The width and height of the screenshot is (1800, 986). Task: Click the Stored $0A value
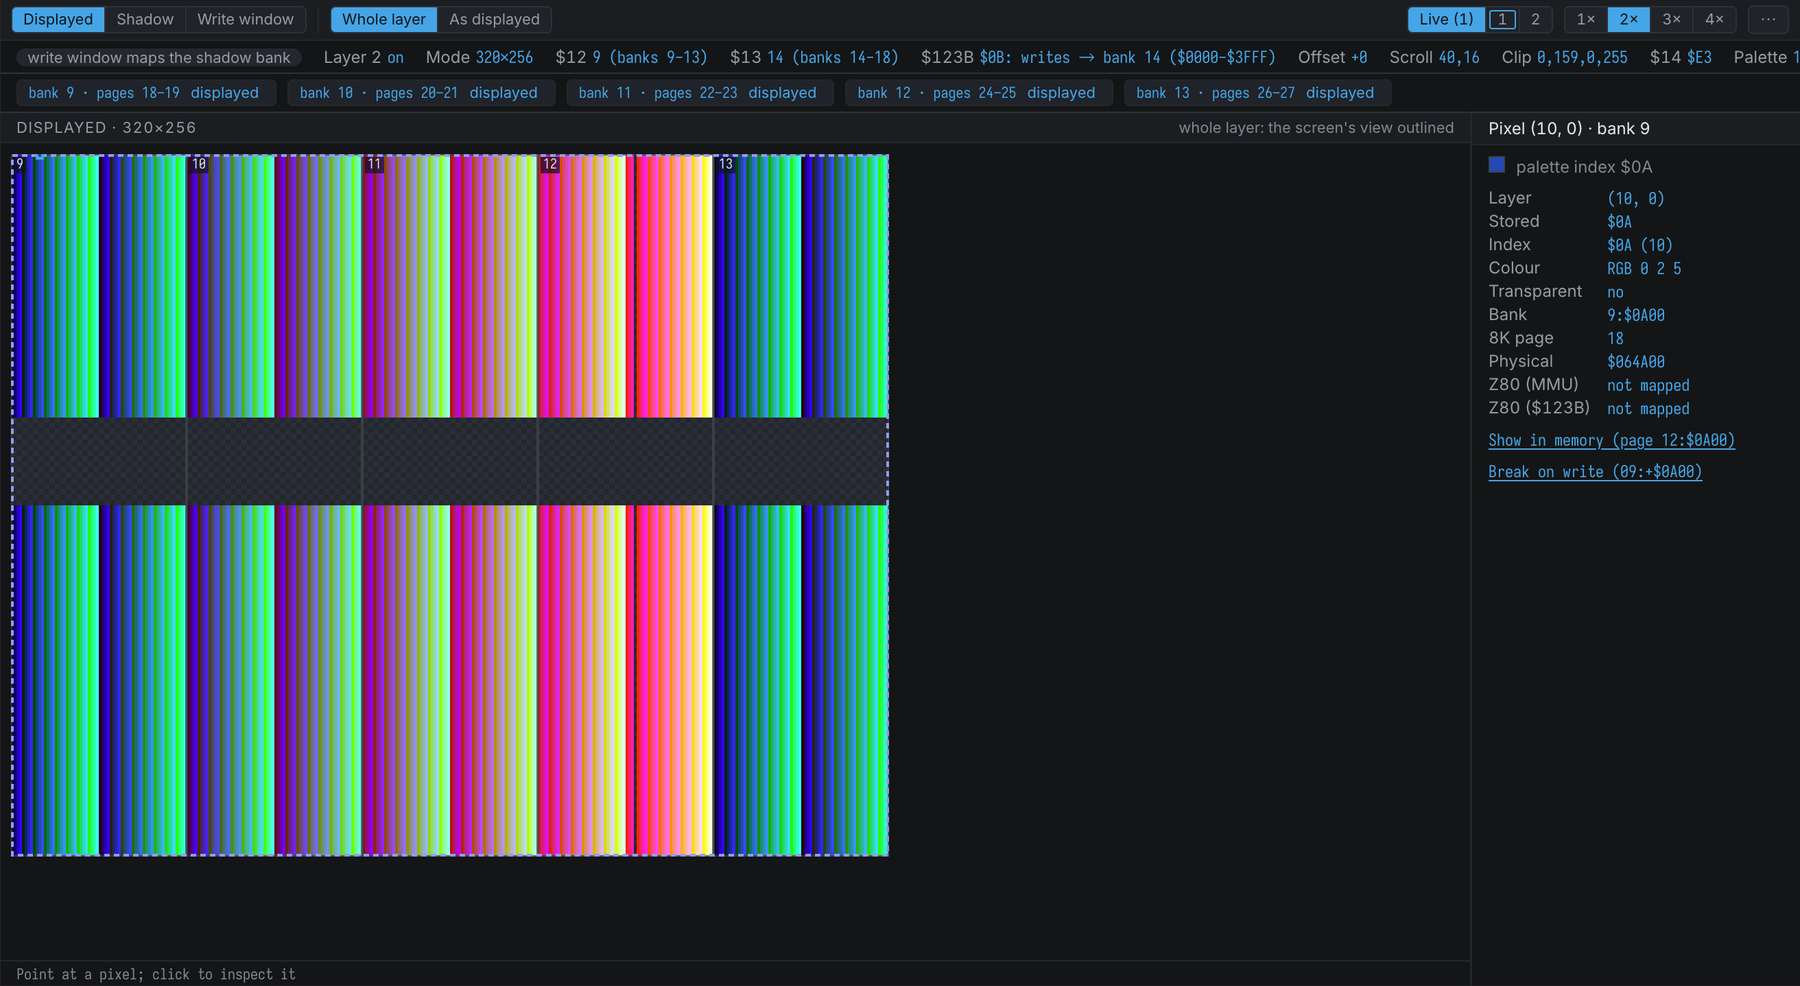click(1620, 222)
